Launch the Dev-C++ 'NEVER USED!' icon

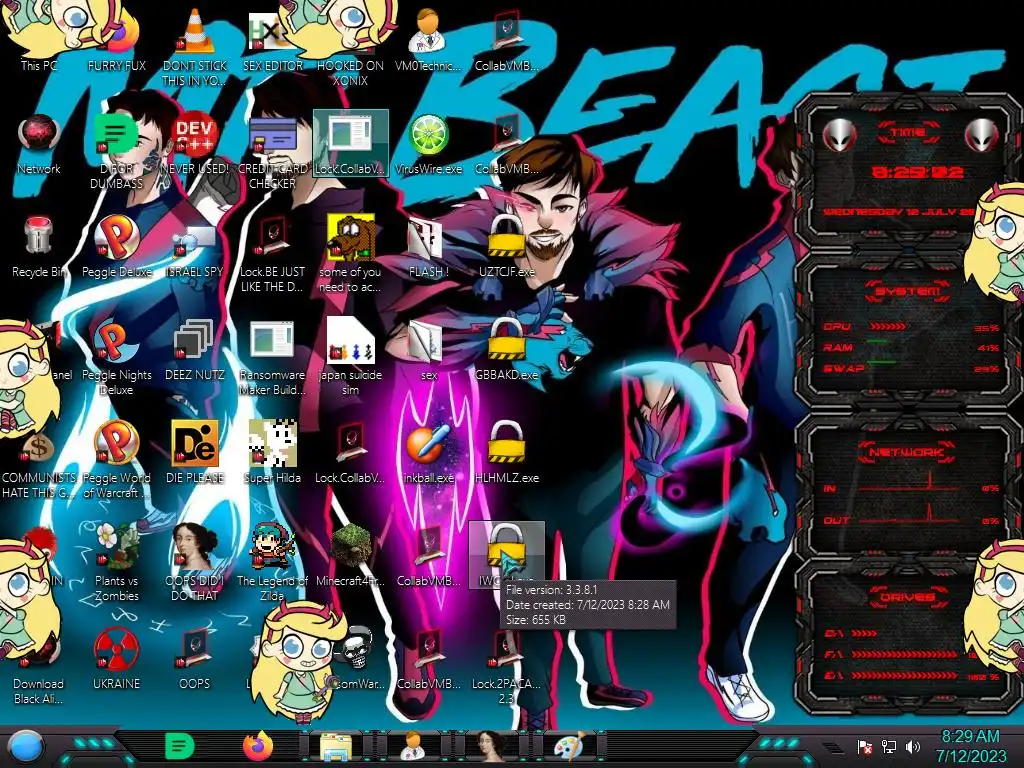coord(195,144)
